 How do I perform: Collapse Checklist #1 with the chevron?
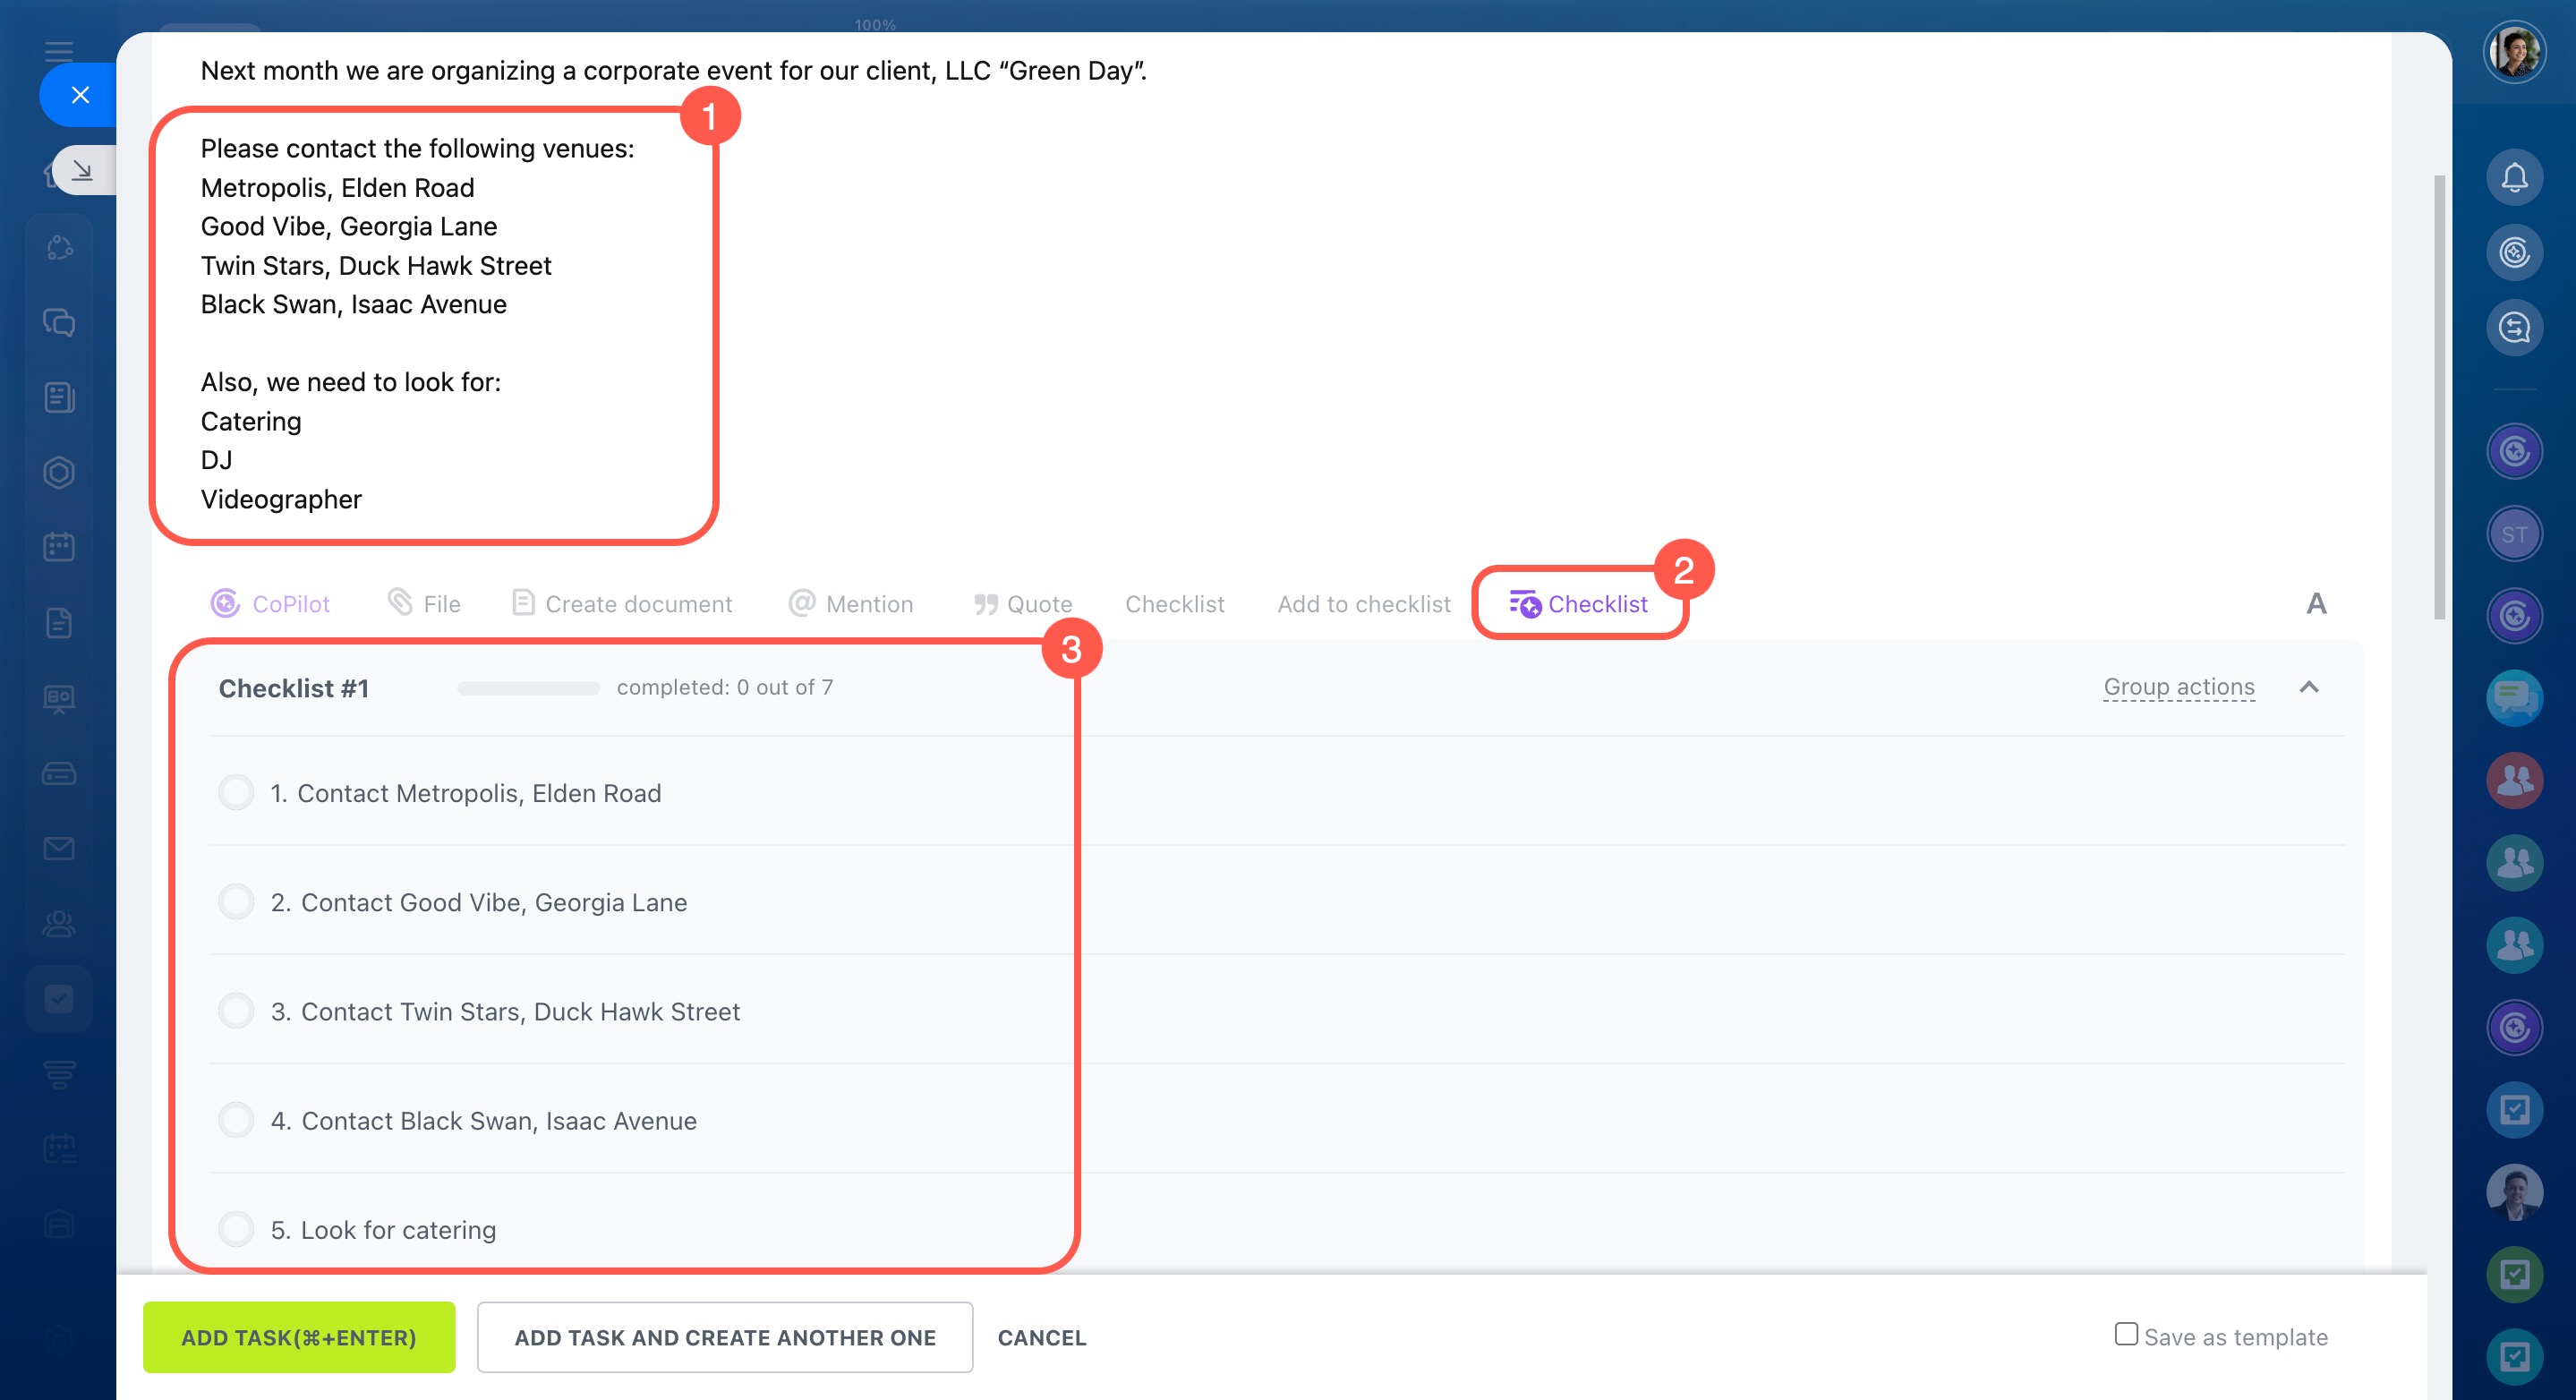tap(2309, 687)
